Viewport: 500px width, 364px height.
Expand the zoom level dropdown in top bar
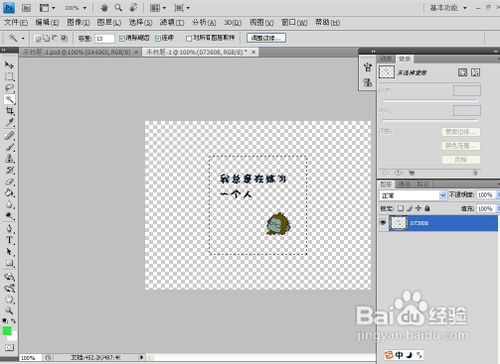pyautogui.click(x=76, y=8)
